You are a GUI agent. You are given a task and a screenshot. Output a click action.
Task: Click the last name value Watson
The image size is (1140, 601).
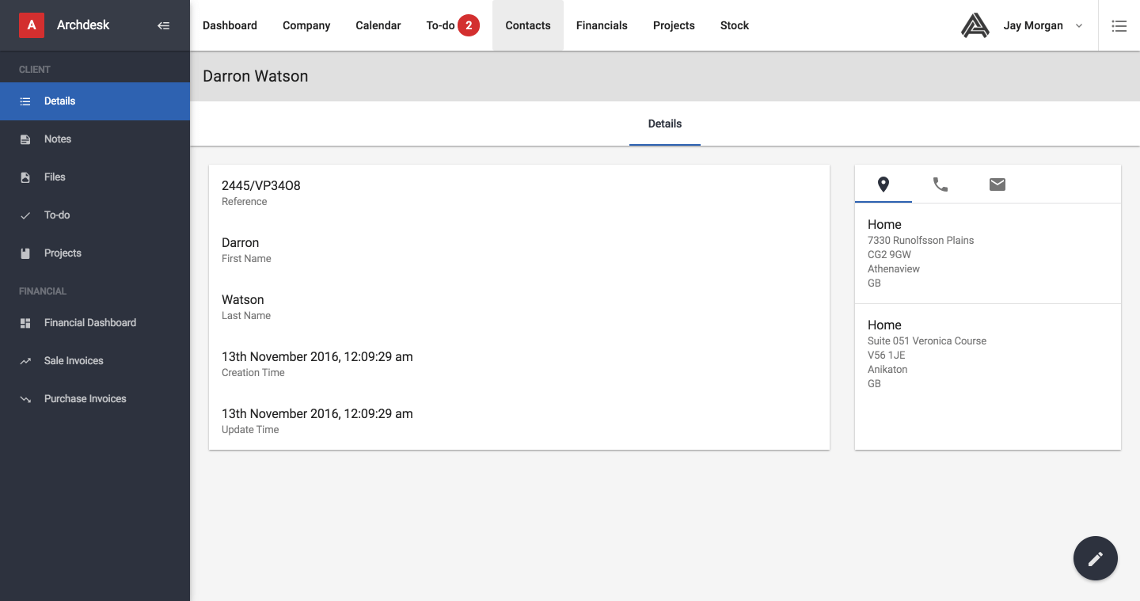tap(243, 300)
